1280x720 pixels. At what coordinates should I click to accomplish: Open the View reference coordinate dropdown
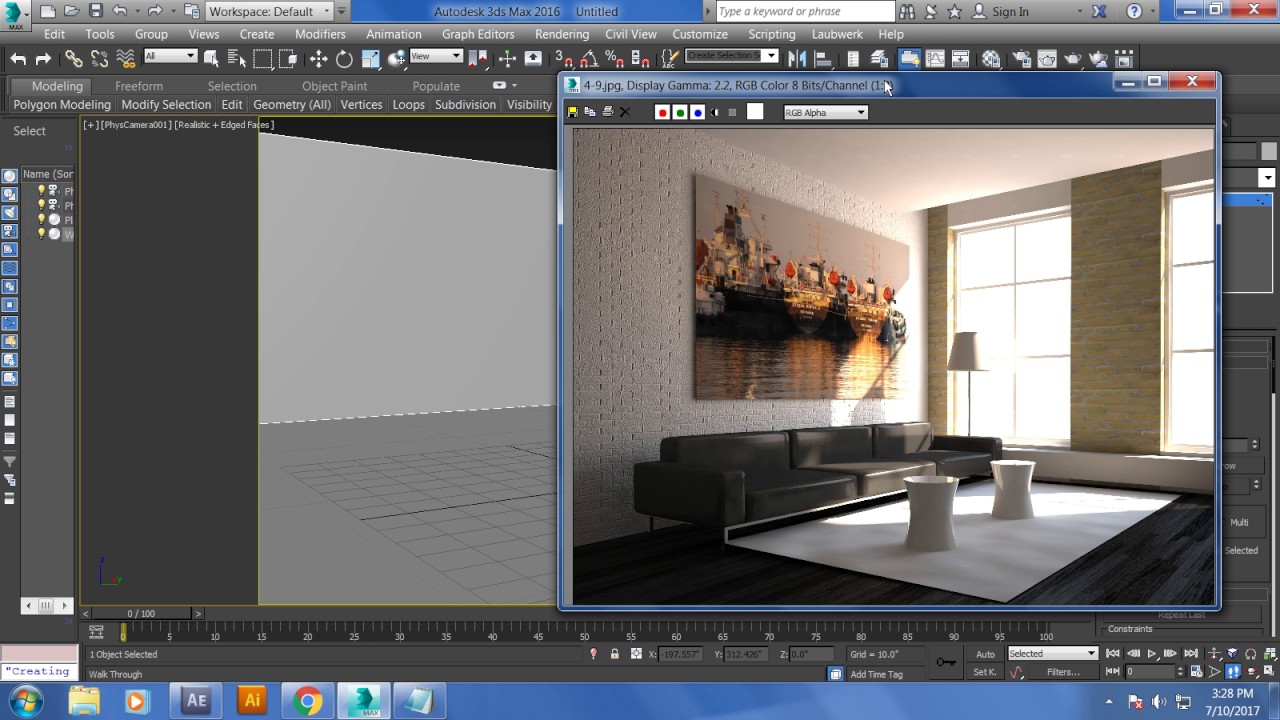[x=436, y=56]
